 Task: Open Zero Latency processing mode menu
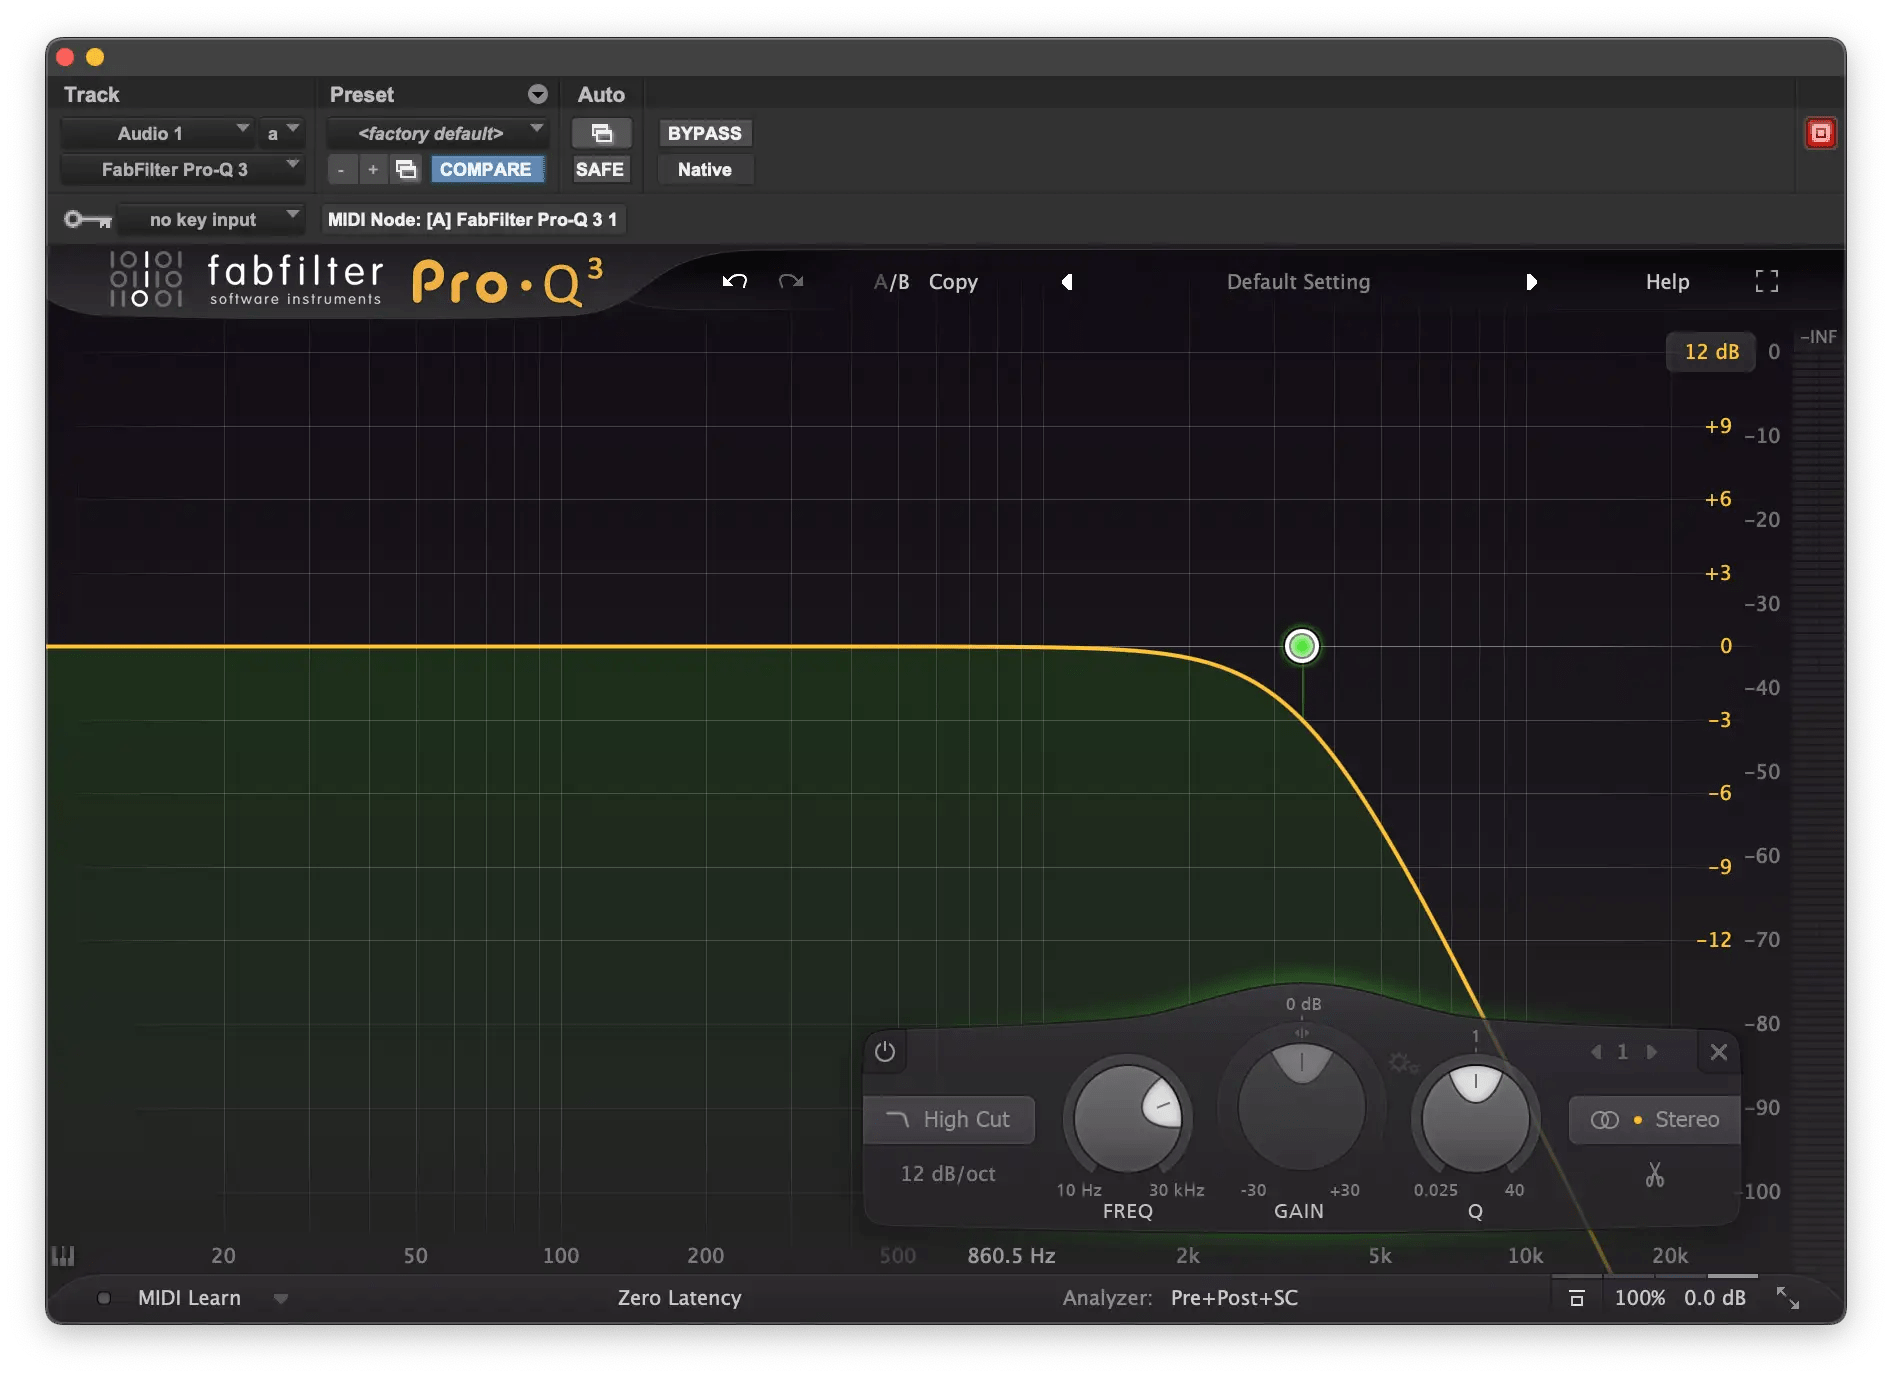coord(679,1298)
